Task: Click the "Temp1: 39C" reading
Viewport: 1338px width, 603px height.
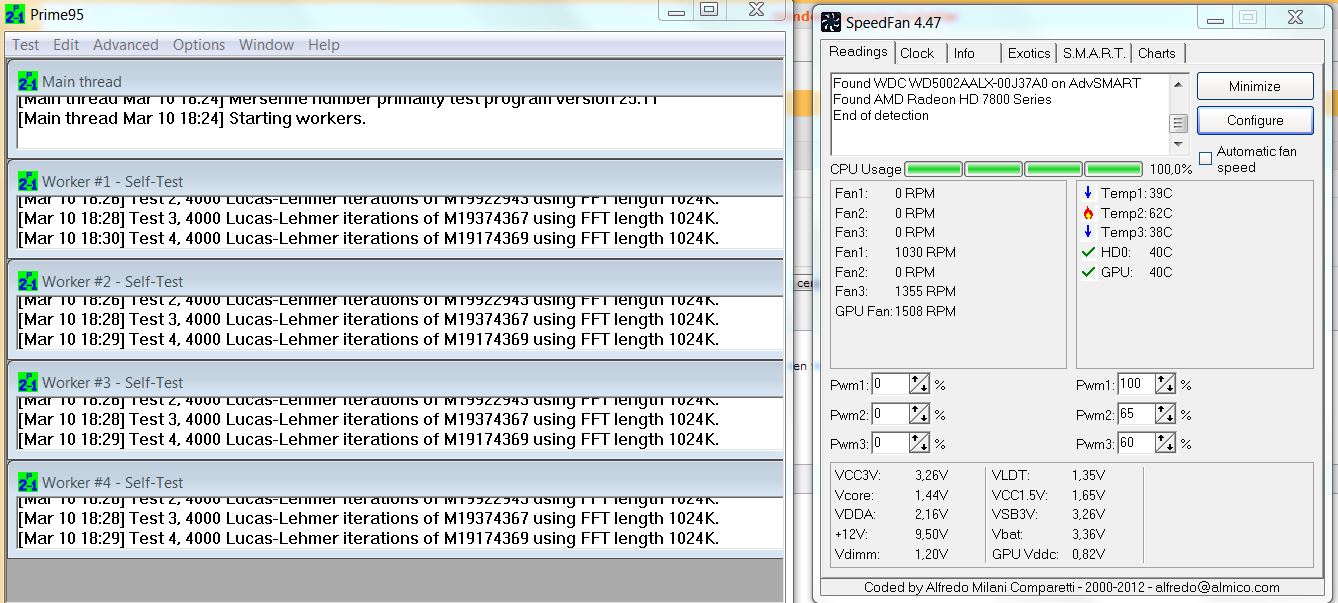Action: tap(1137, 193)
